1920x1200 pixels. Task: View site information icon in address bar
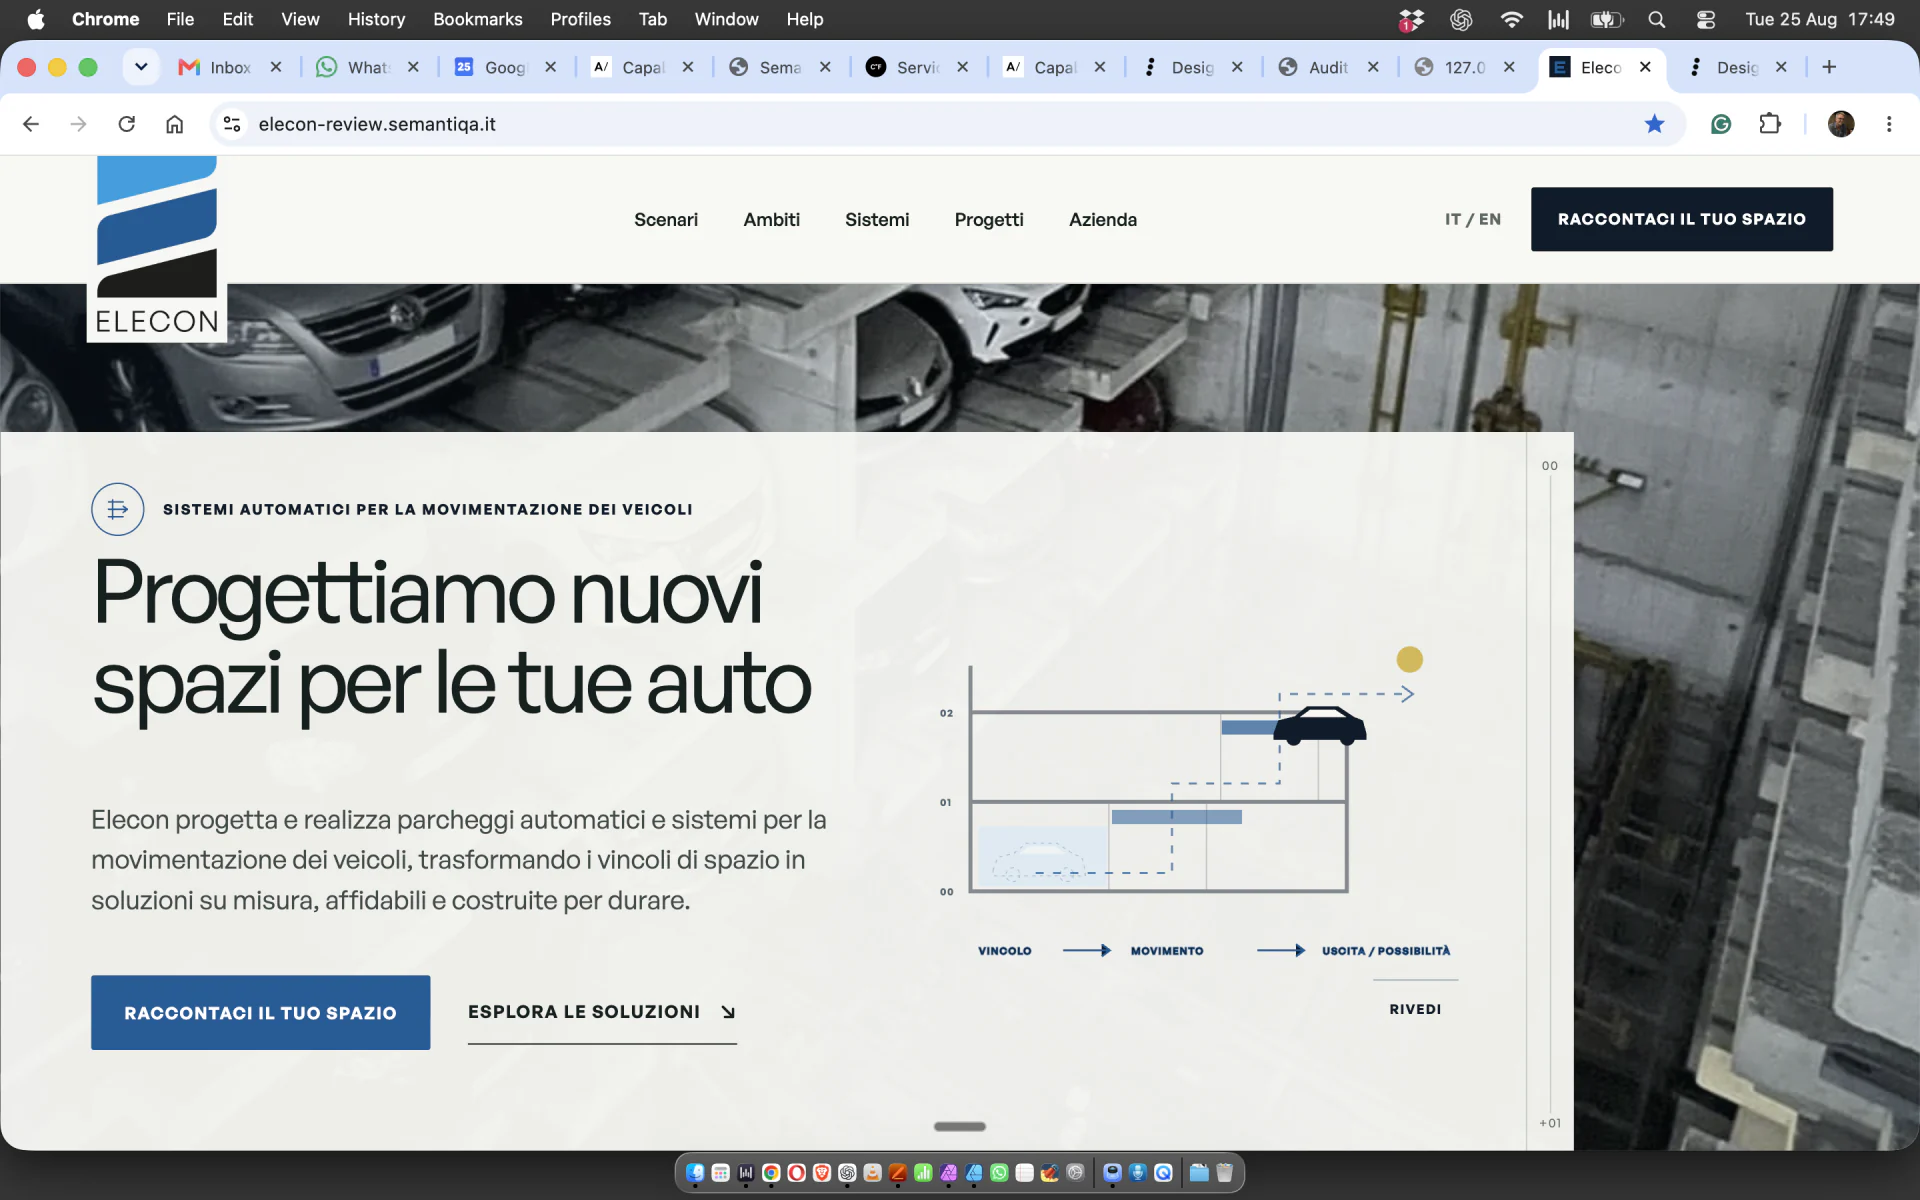pyautogui.click(x=232, y=124)
